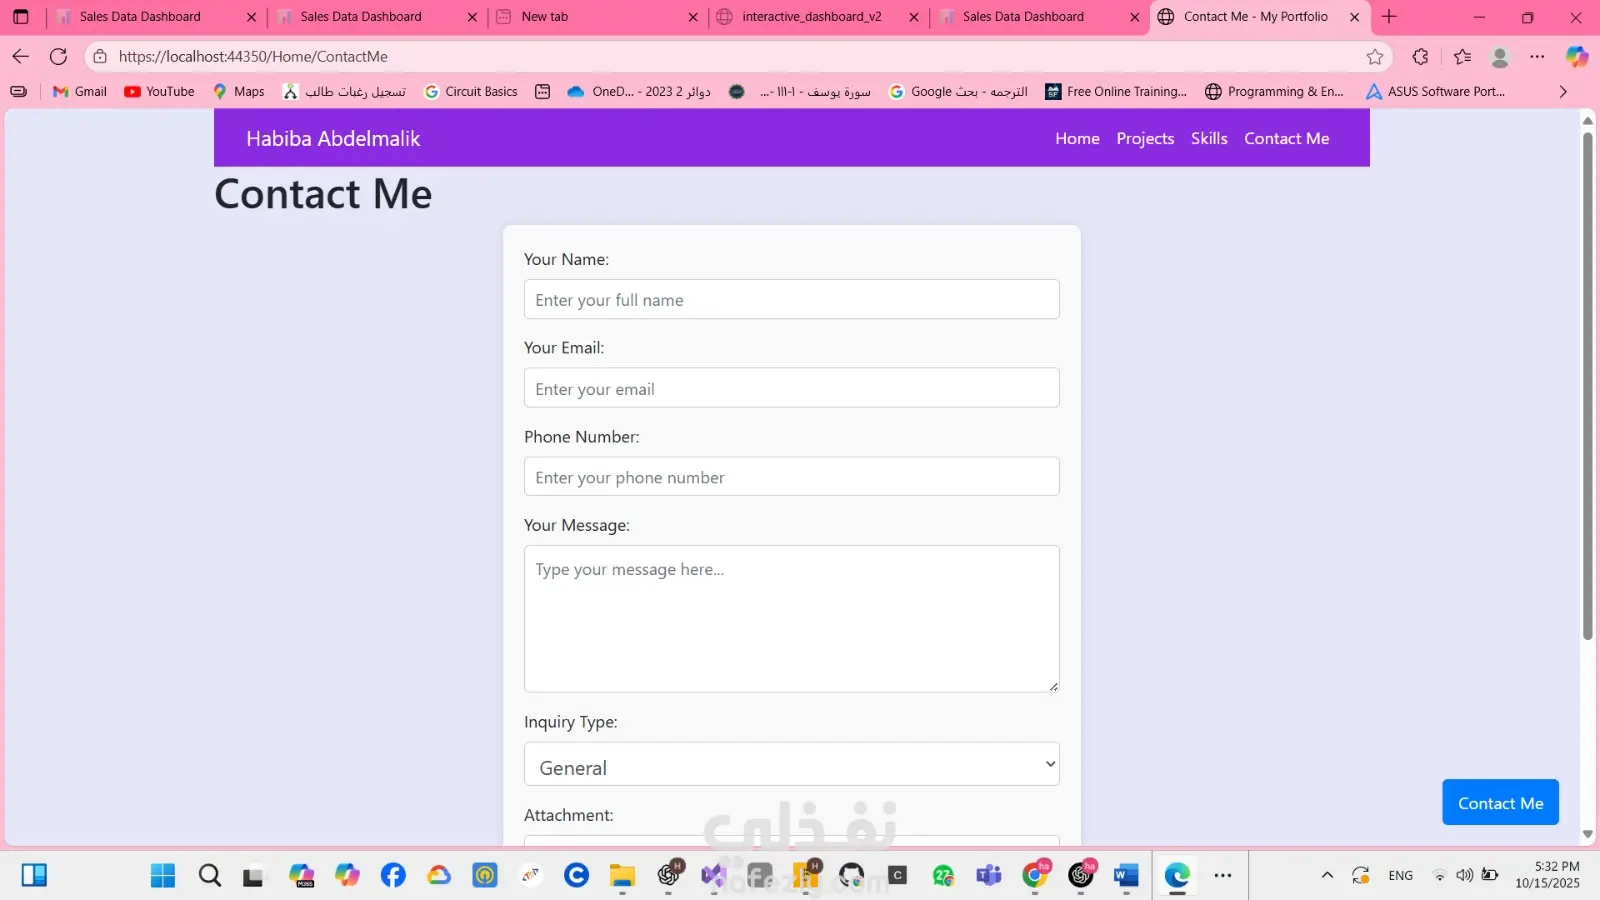Viewport: 1600px width, 900px height.
Task: Open Edge Settings and more menu
Action: (1537, 57)
